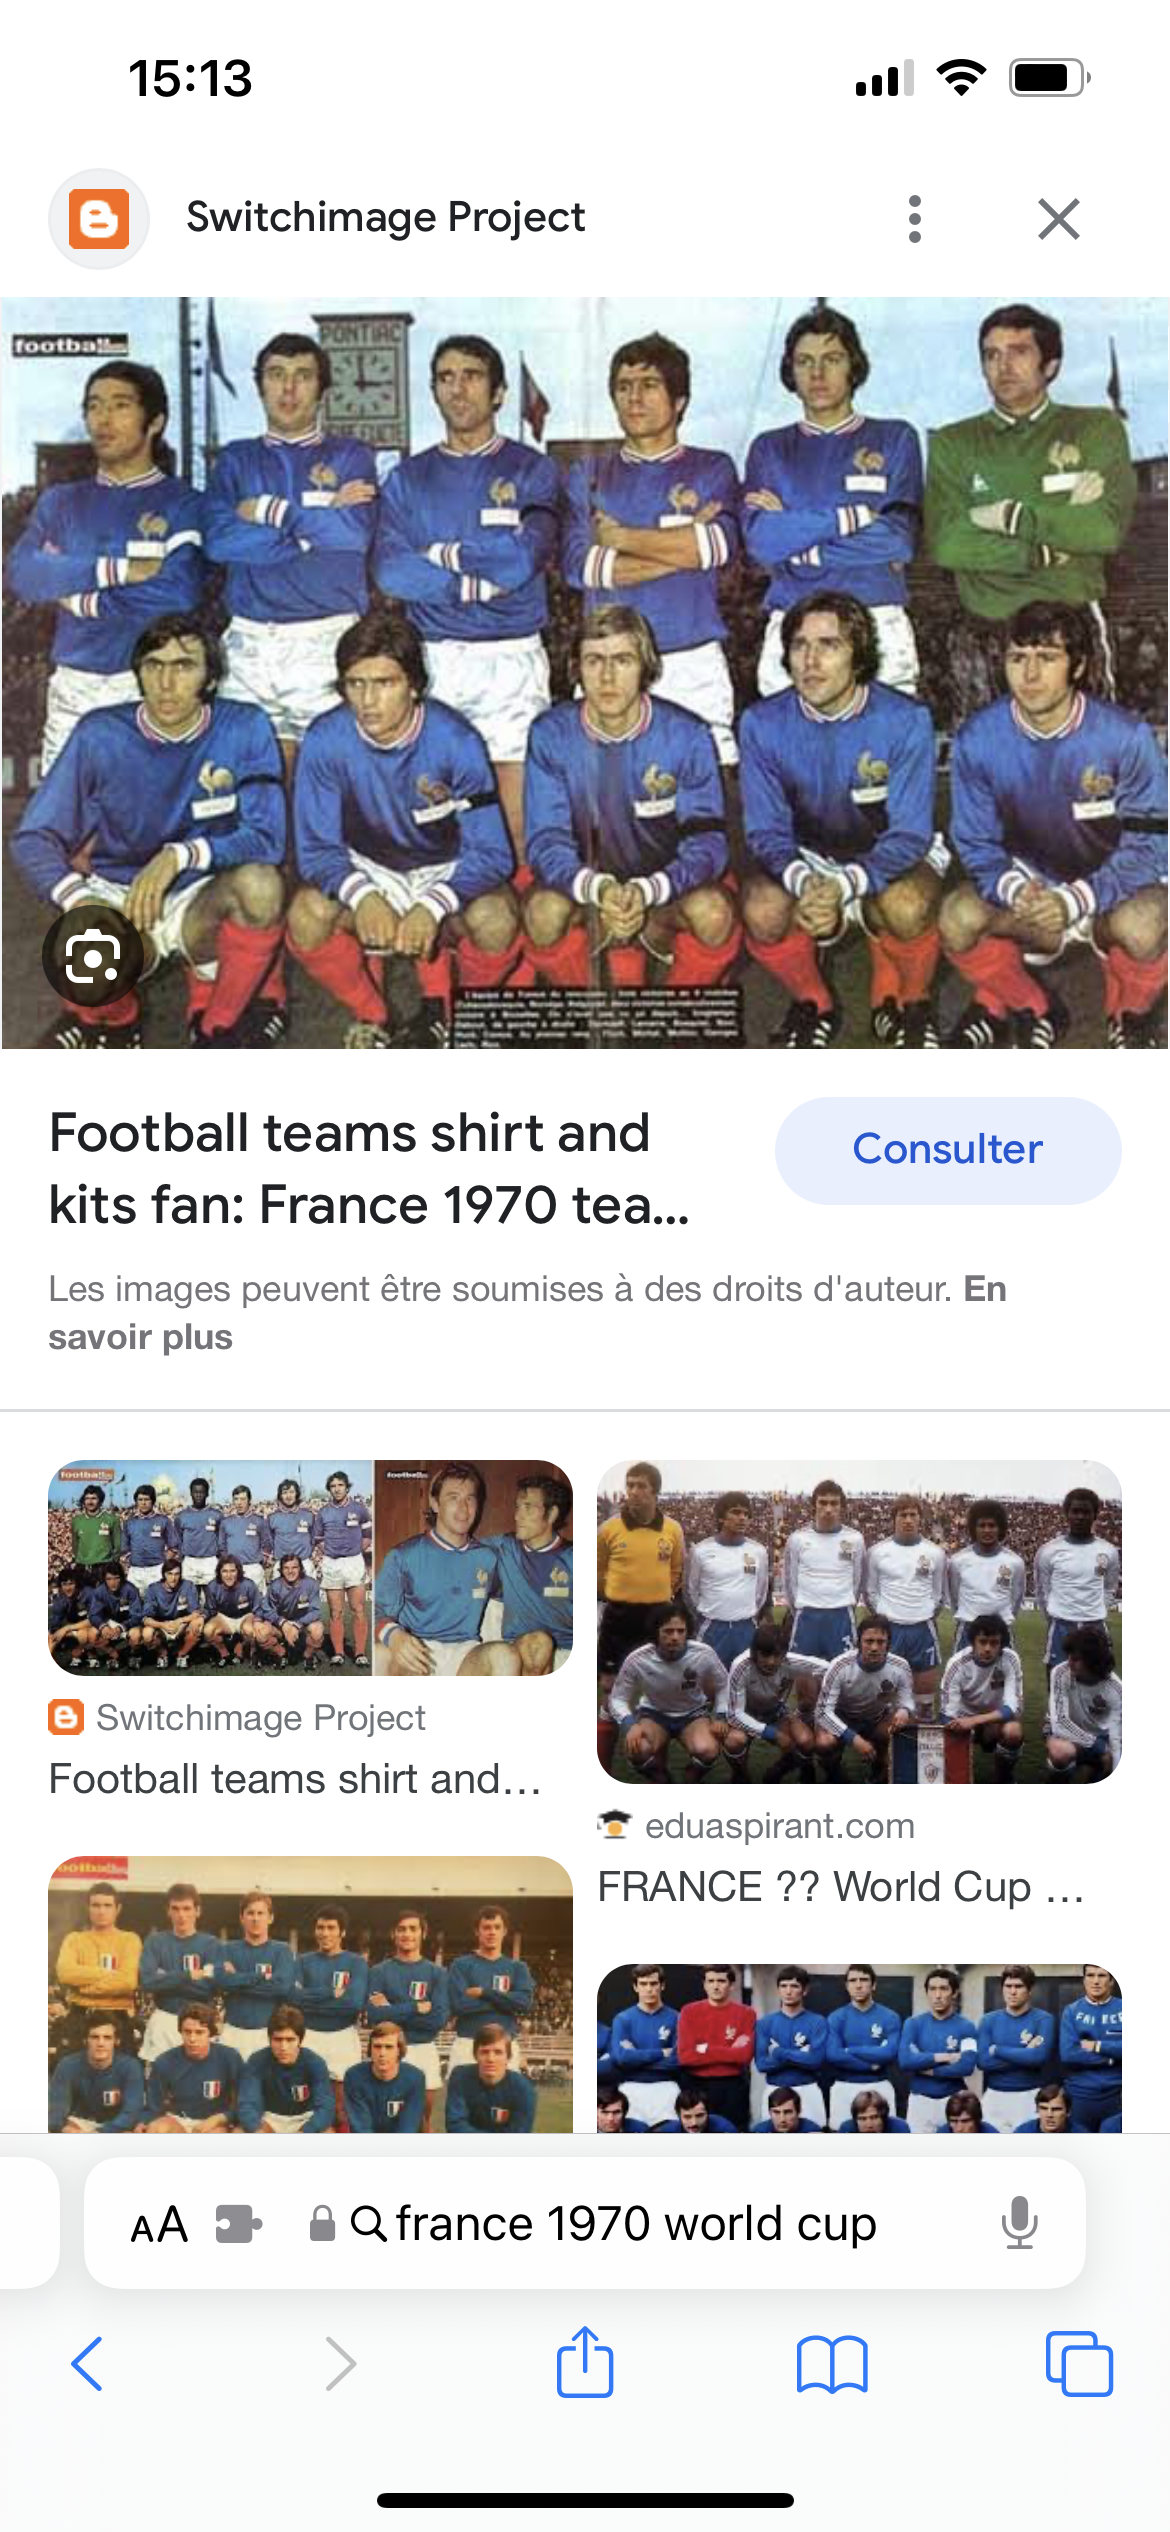Open Safari bookmarks book icon
This screenshot has width=1170, height=2532.
pyautogui.click(x=832, y=2364)
